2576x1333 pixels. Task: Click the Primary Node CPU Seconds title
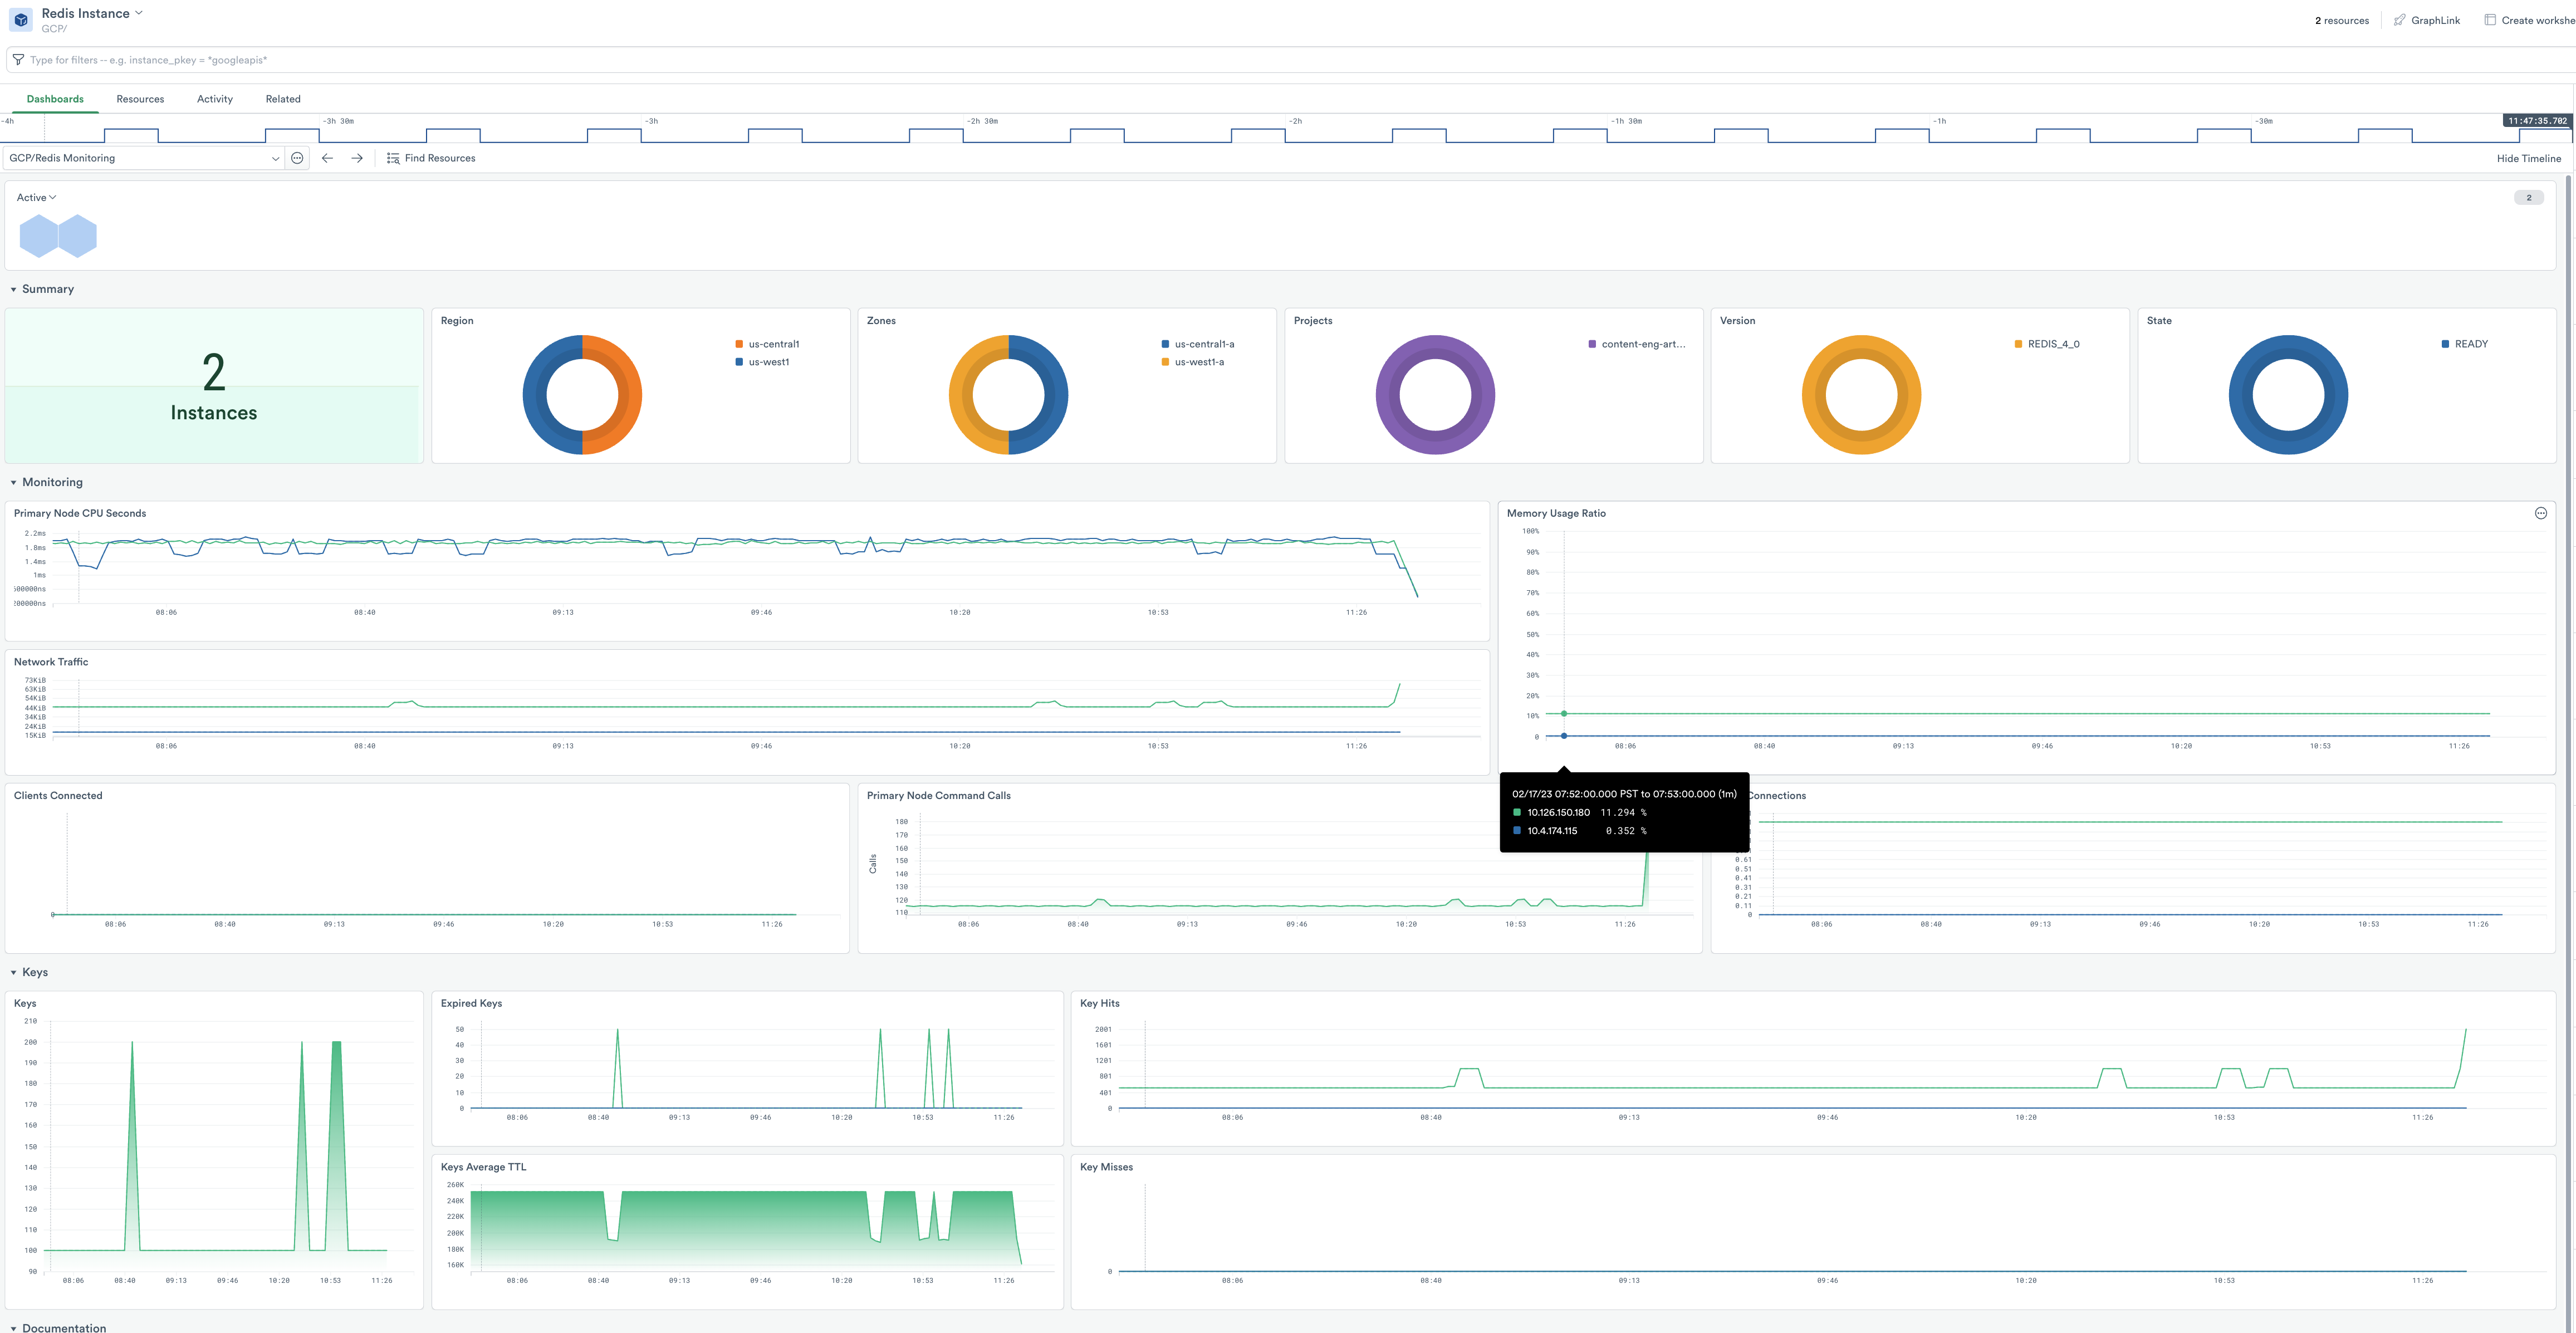point(80,513)
